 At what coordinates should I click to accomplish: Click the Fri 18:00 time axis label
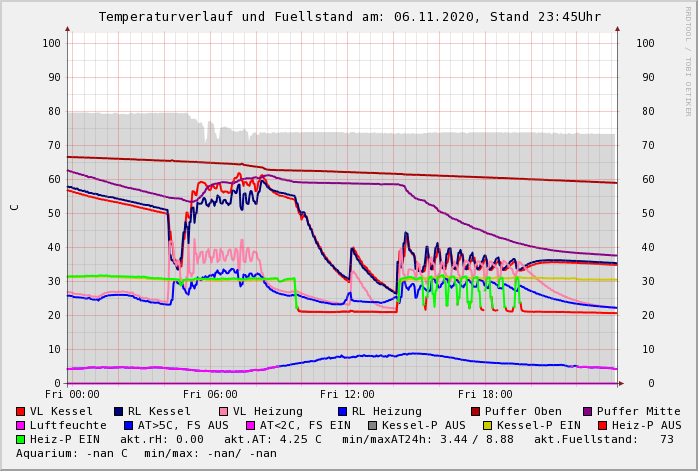[485, 394]
